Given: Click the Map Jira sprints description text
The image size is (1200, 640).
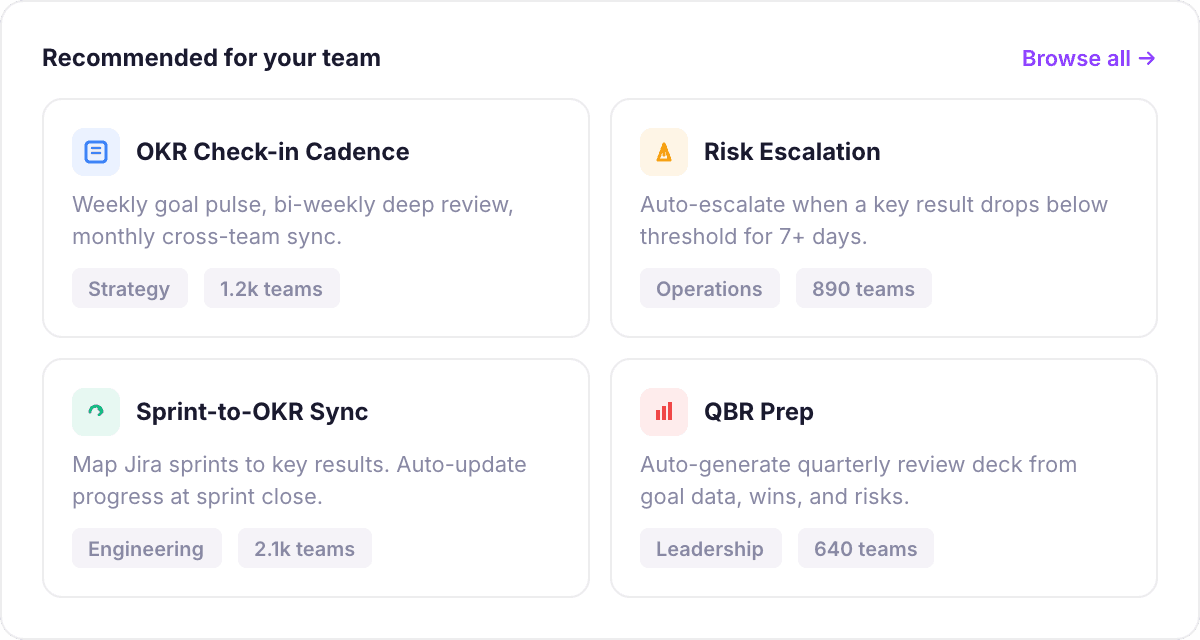Looking at the screenshot, I should (298, 481).
